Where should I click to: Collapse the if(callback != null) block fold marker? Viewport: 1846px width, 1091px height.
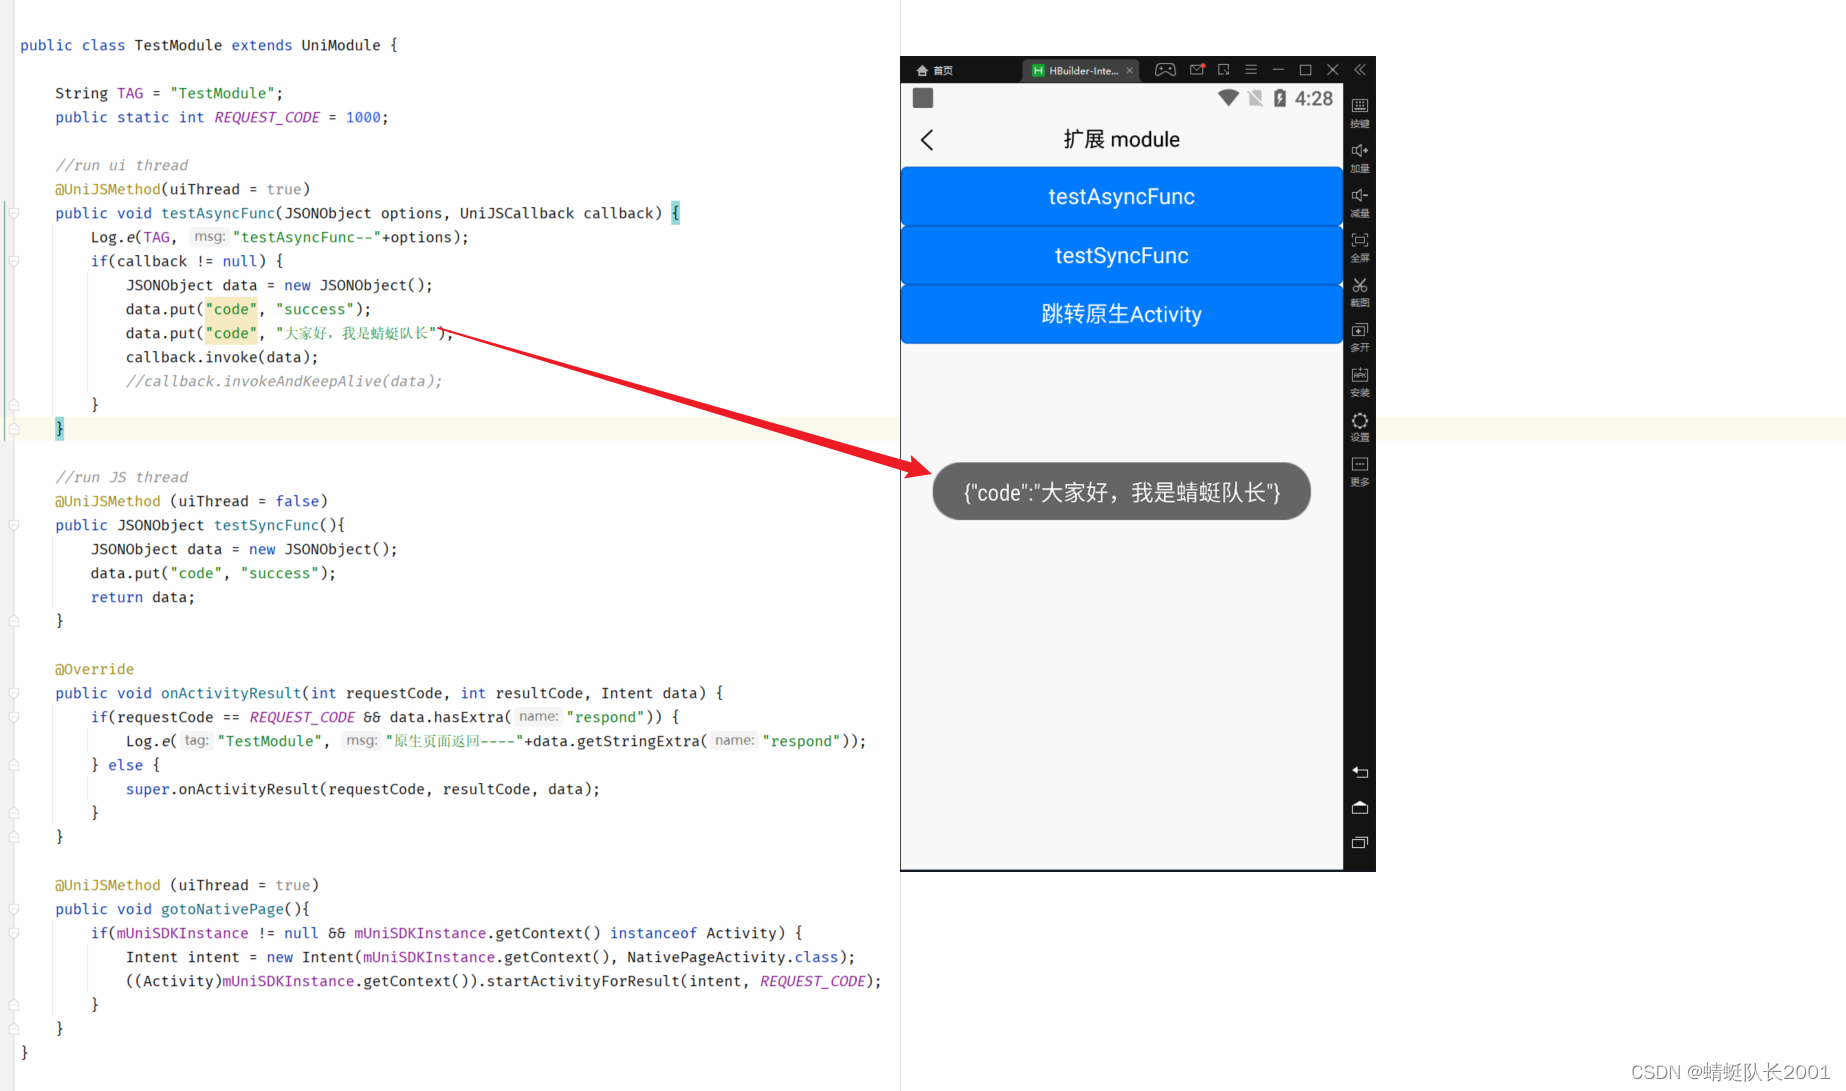(14, 261)
